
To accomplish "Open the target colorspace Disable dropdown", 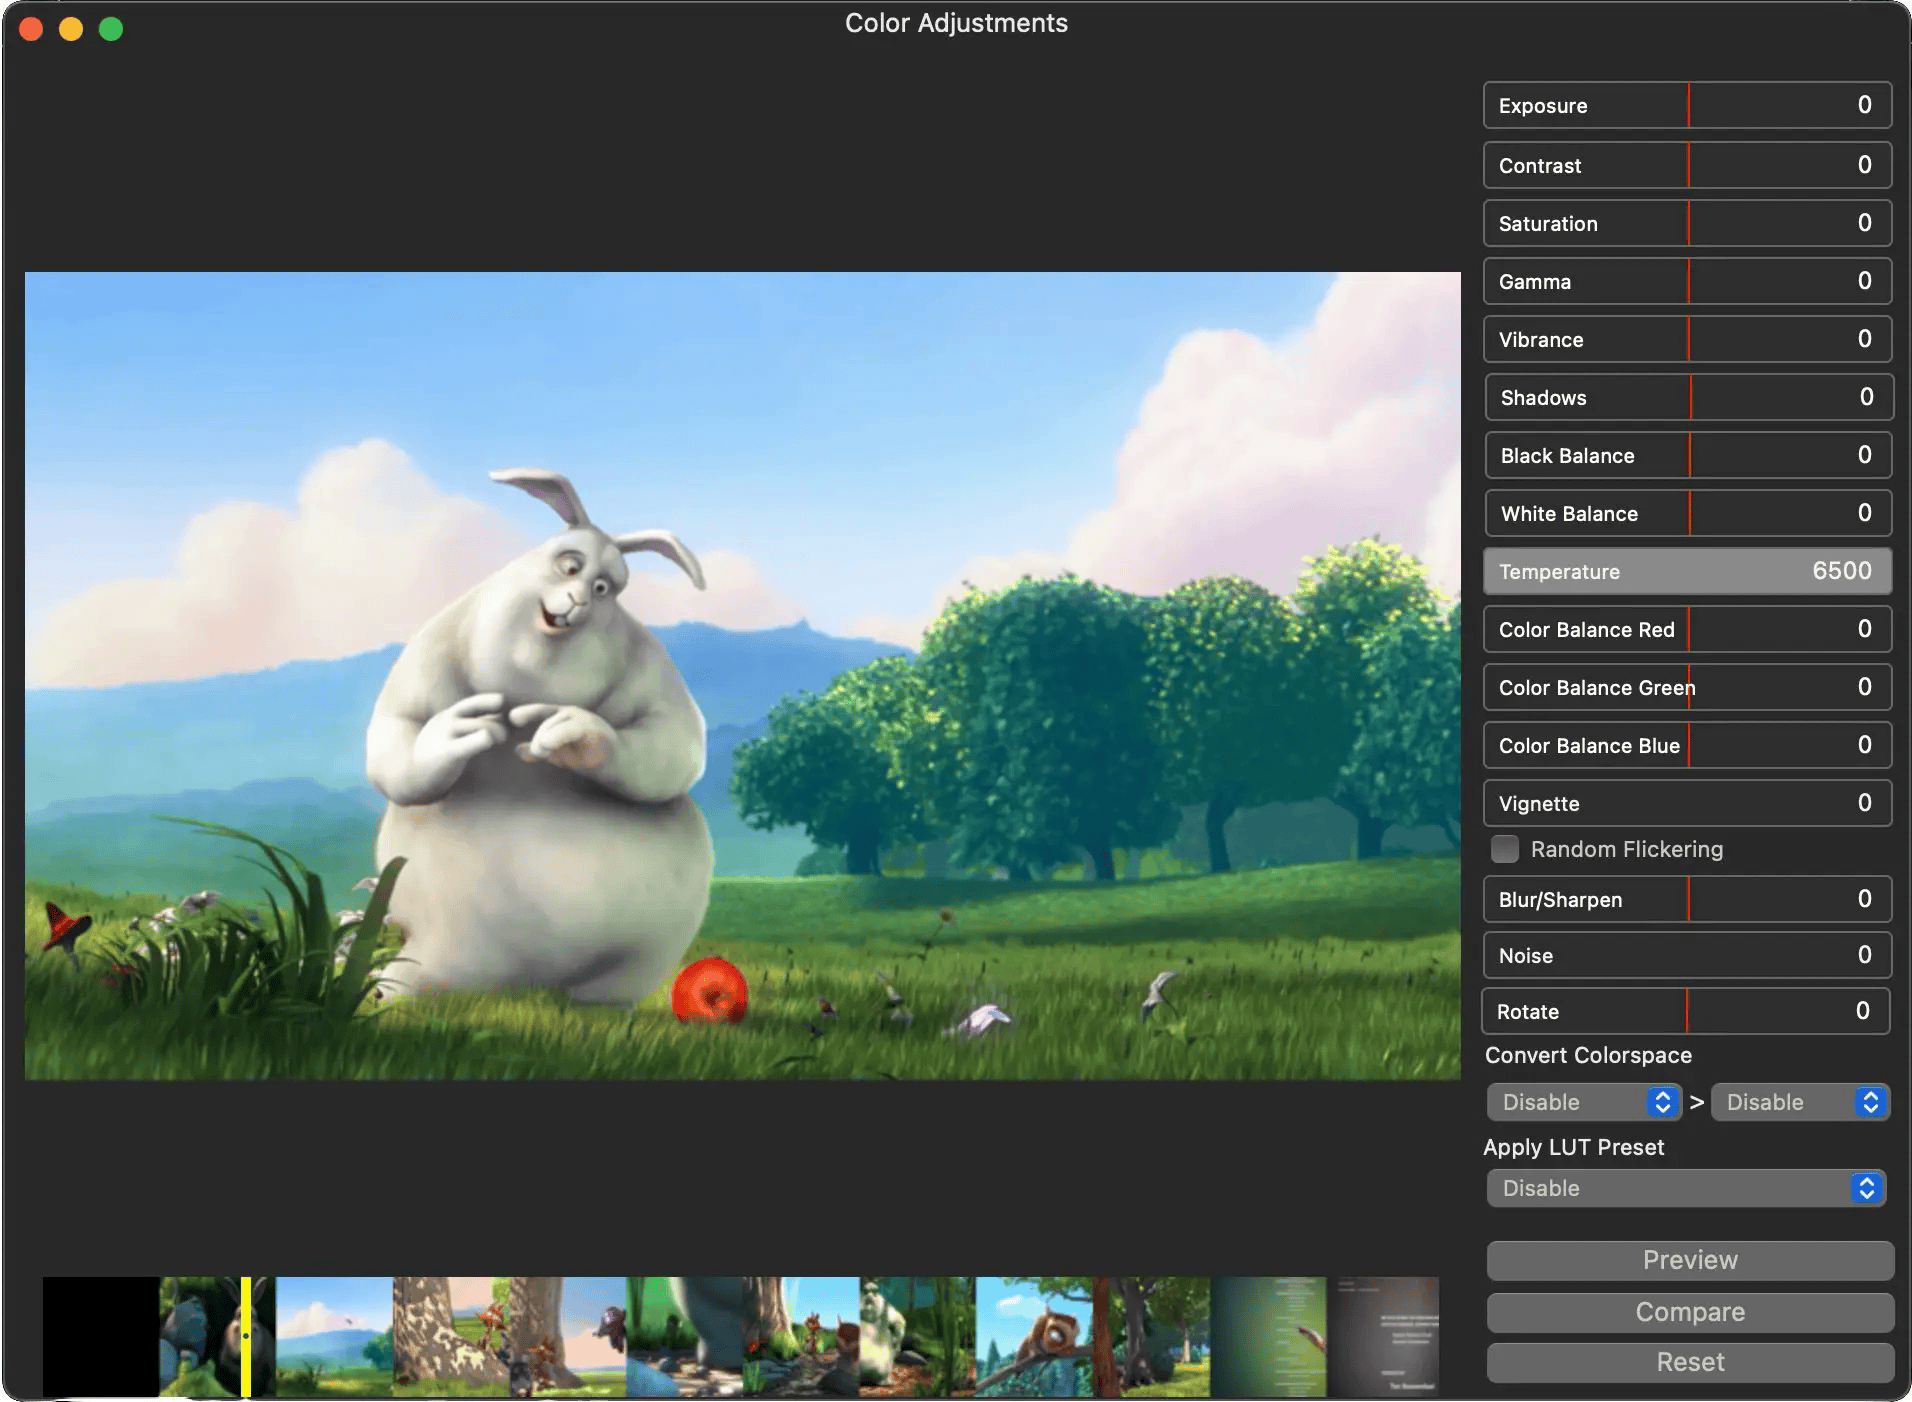I will [x=1800, y=1102].
